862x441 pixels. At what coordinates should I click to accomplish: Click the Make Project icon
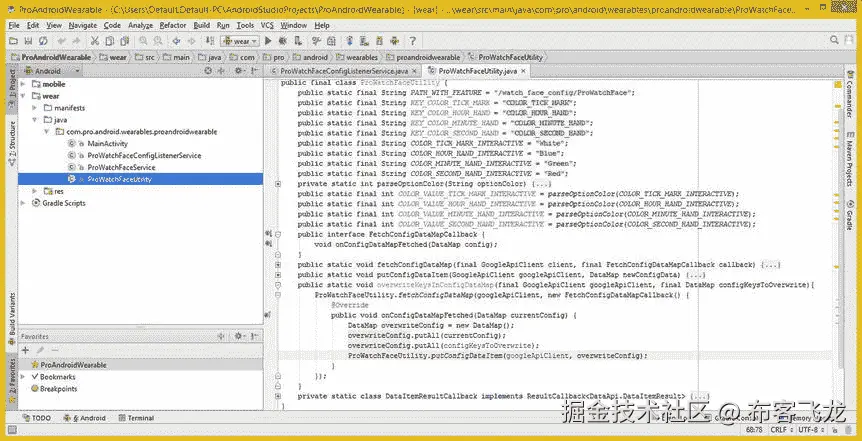pos(210,41)
